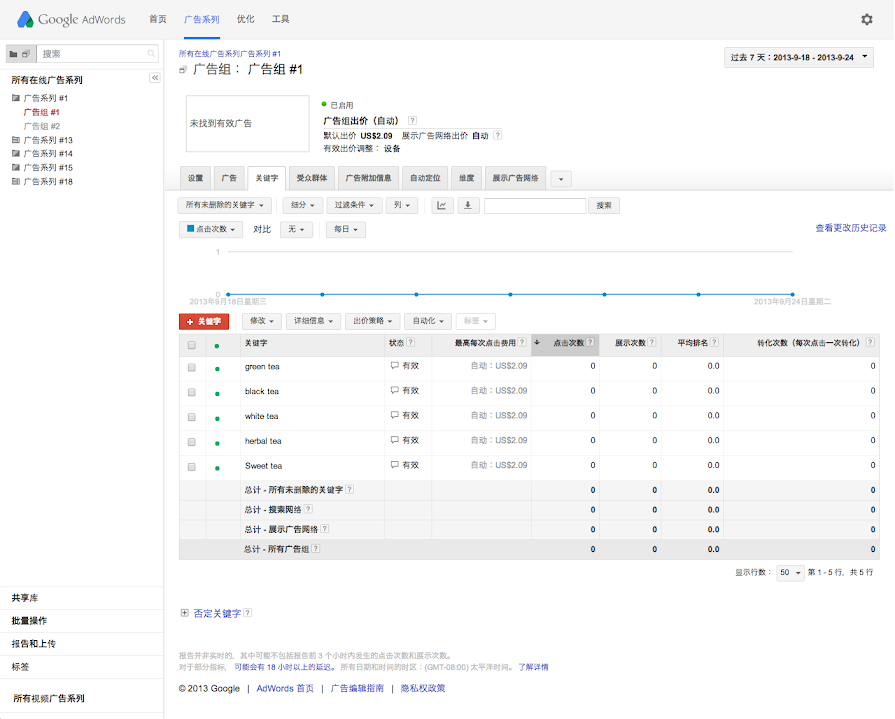Click the download report icon
This screenshot has height=719, width=895.
point(468,205)
